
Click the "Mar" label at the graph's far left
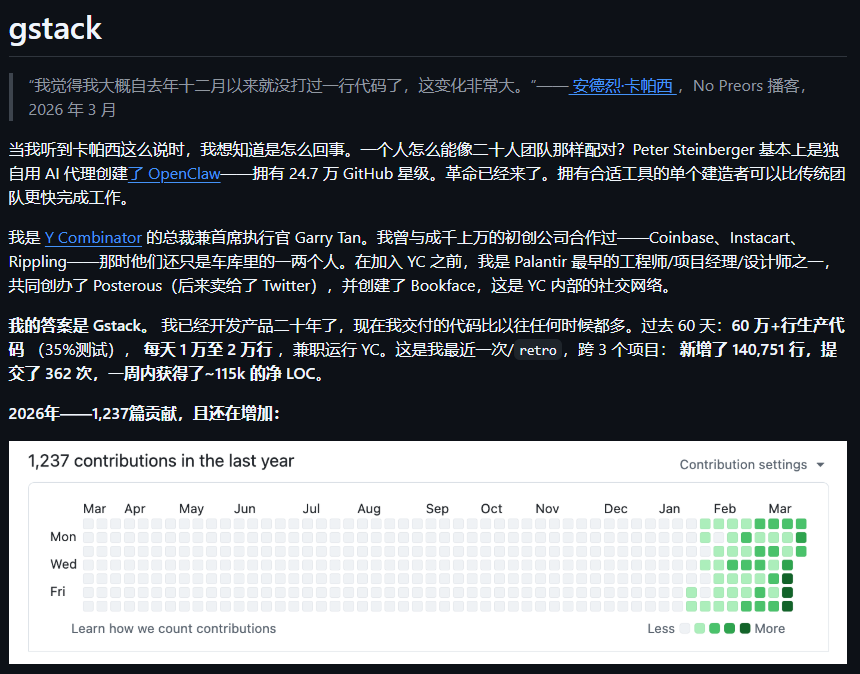(x=94, y=509)
